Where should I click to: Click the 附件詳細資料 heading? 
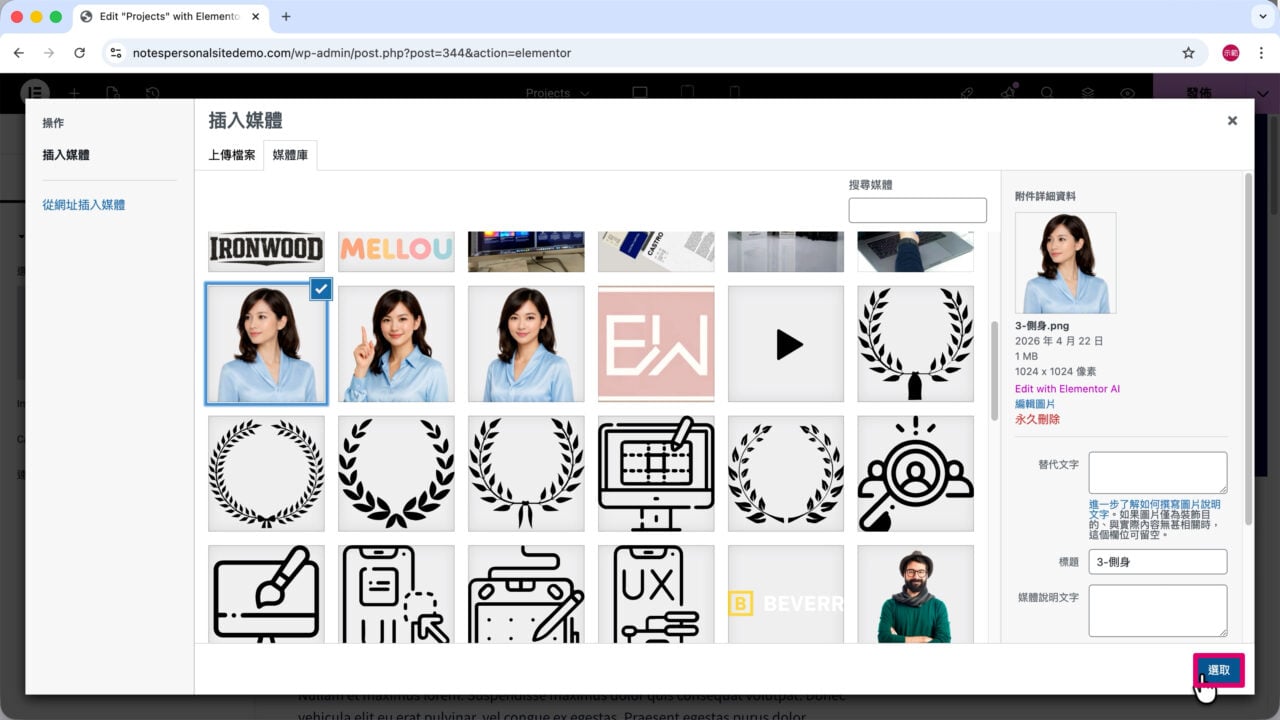point(1046,196)
